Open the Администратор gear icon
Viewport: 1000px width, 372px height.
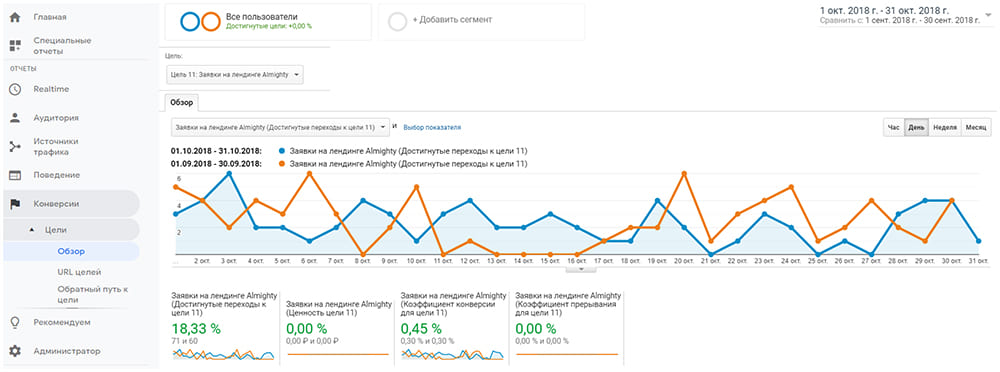pyautogui.click(x=15, y=351)
